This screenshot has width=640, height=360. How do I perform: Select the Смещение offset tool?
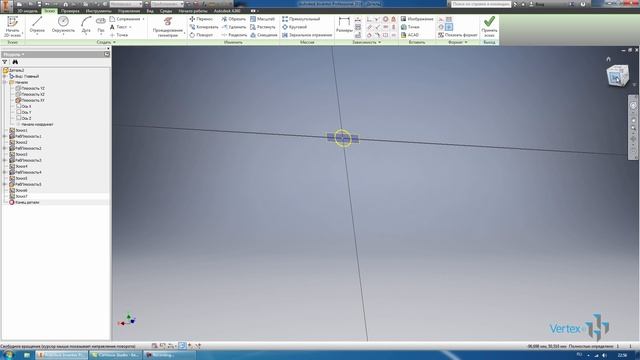click(x=264, y=35)
